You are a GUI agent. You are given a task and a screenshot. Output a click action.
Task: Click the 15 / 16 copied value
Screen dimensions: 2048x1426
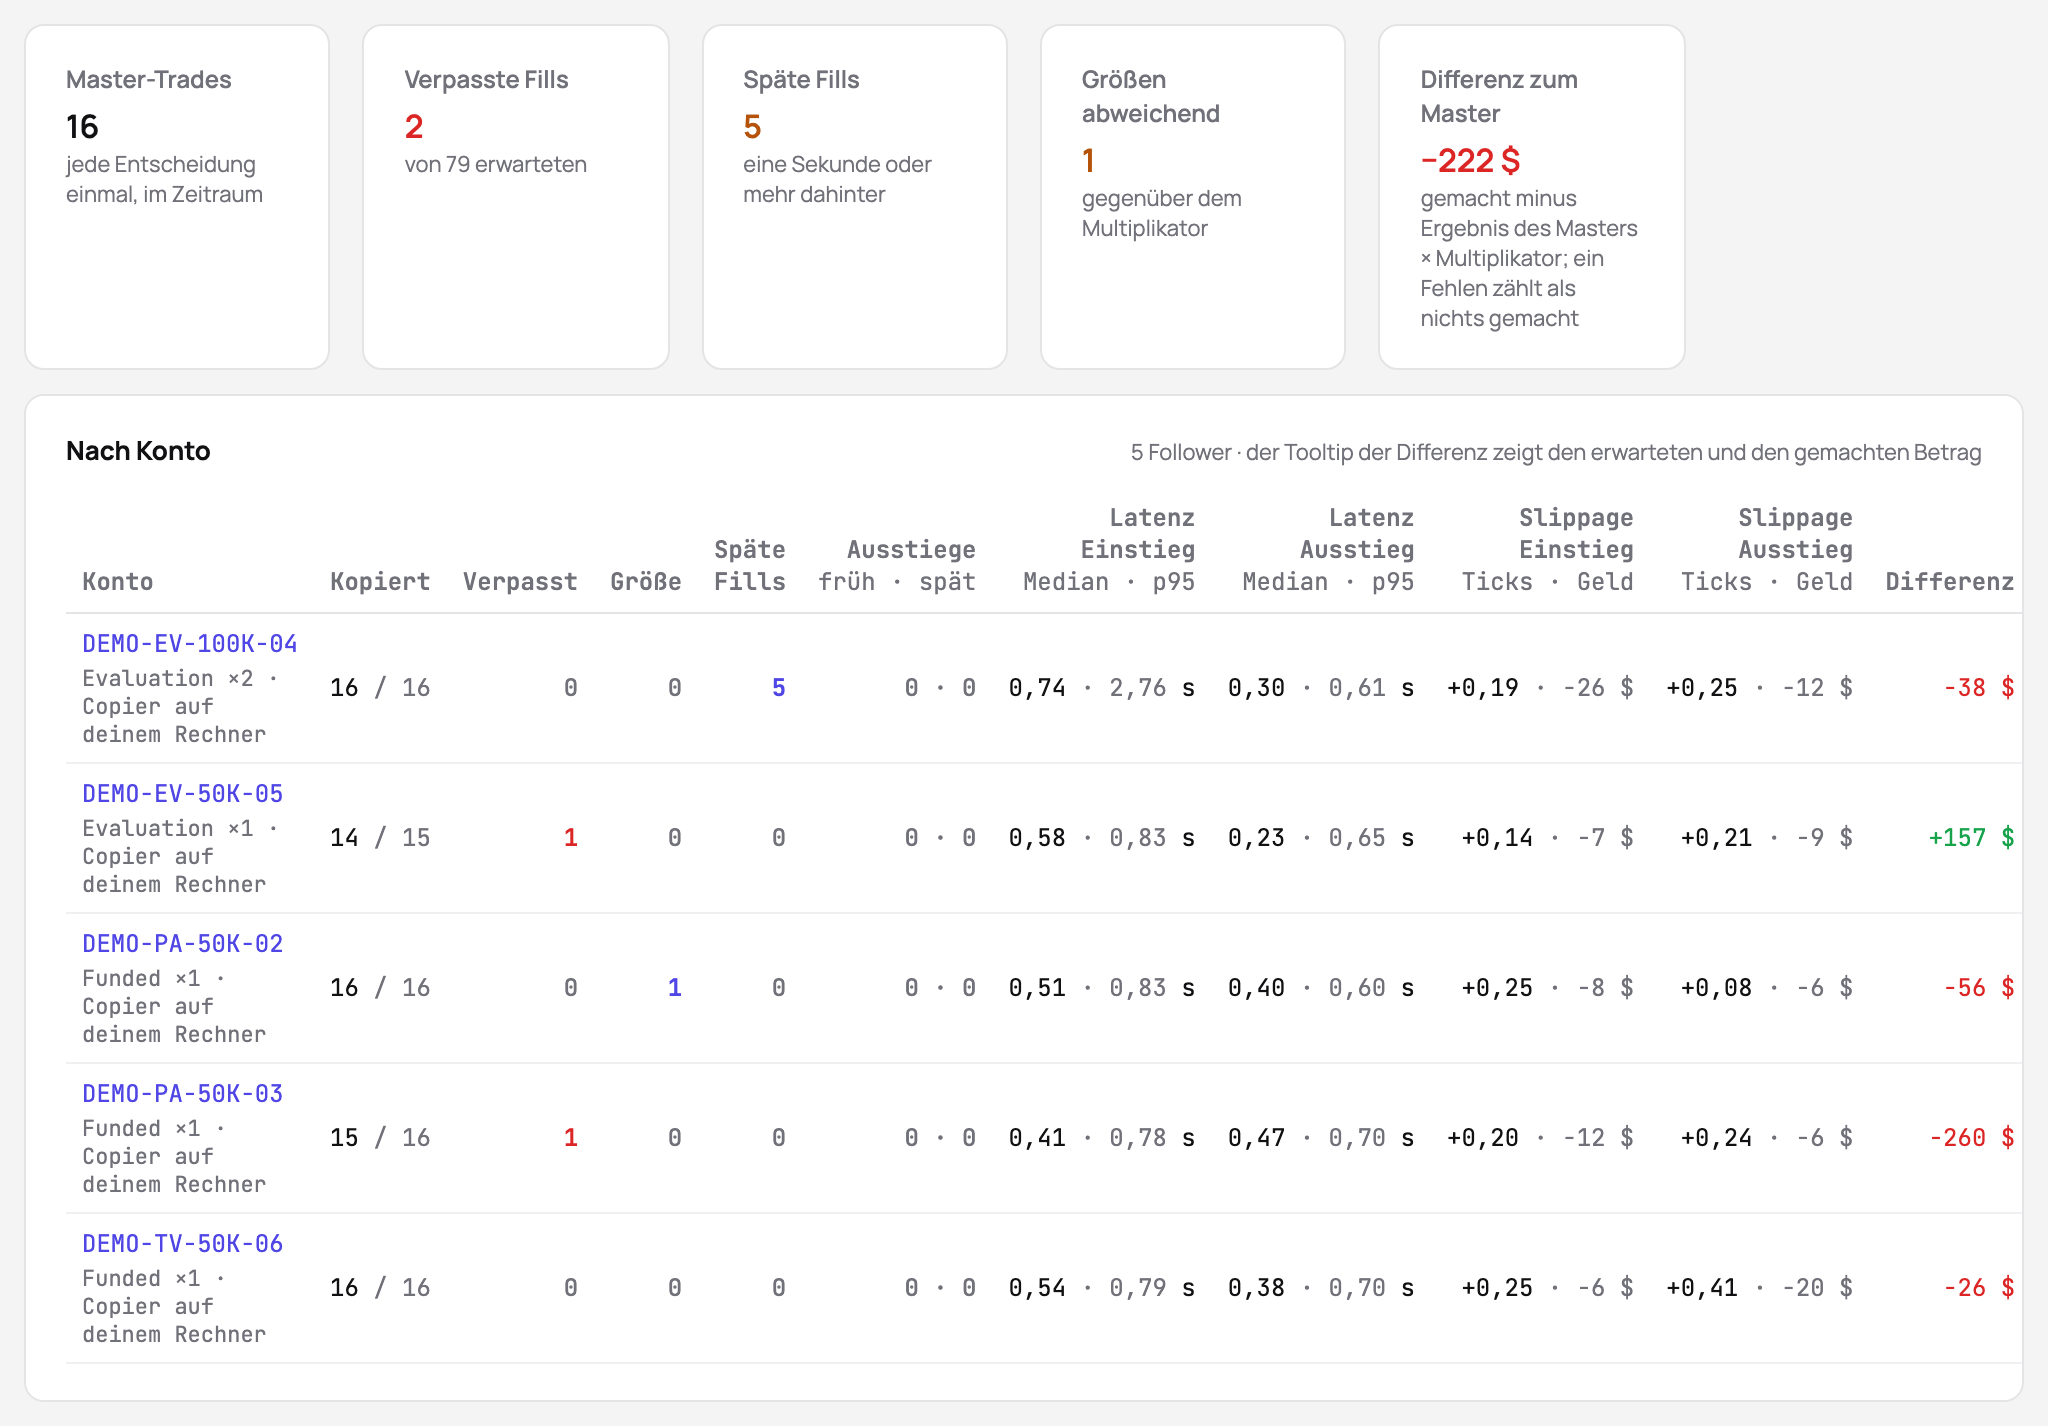point(380,1138)
